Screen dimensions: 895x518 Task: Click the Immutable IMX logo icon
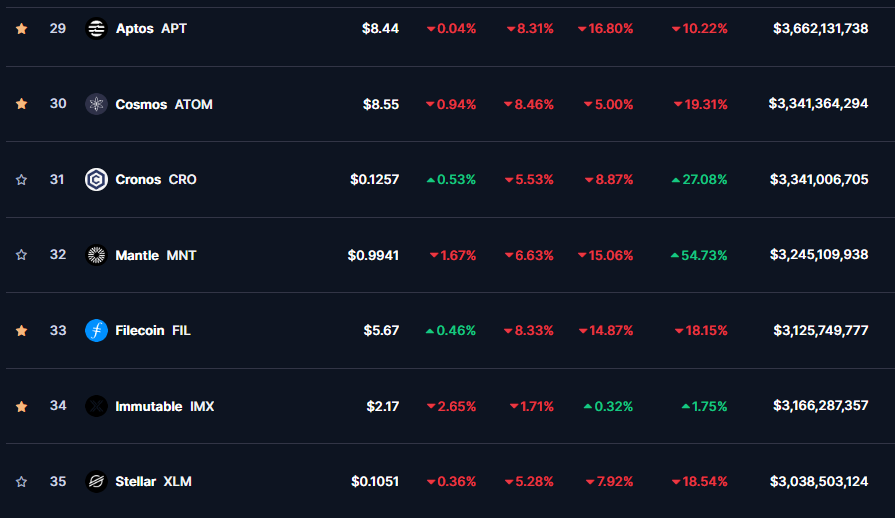click(96, 406)
